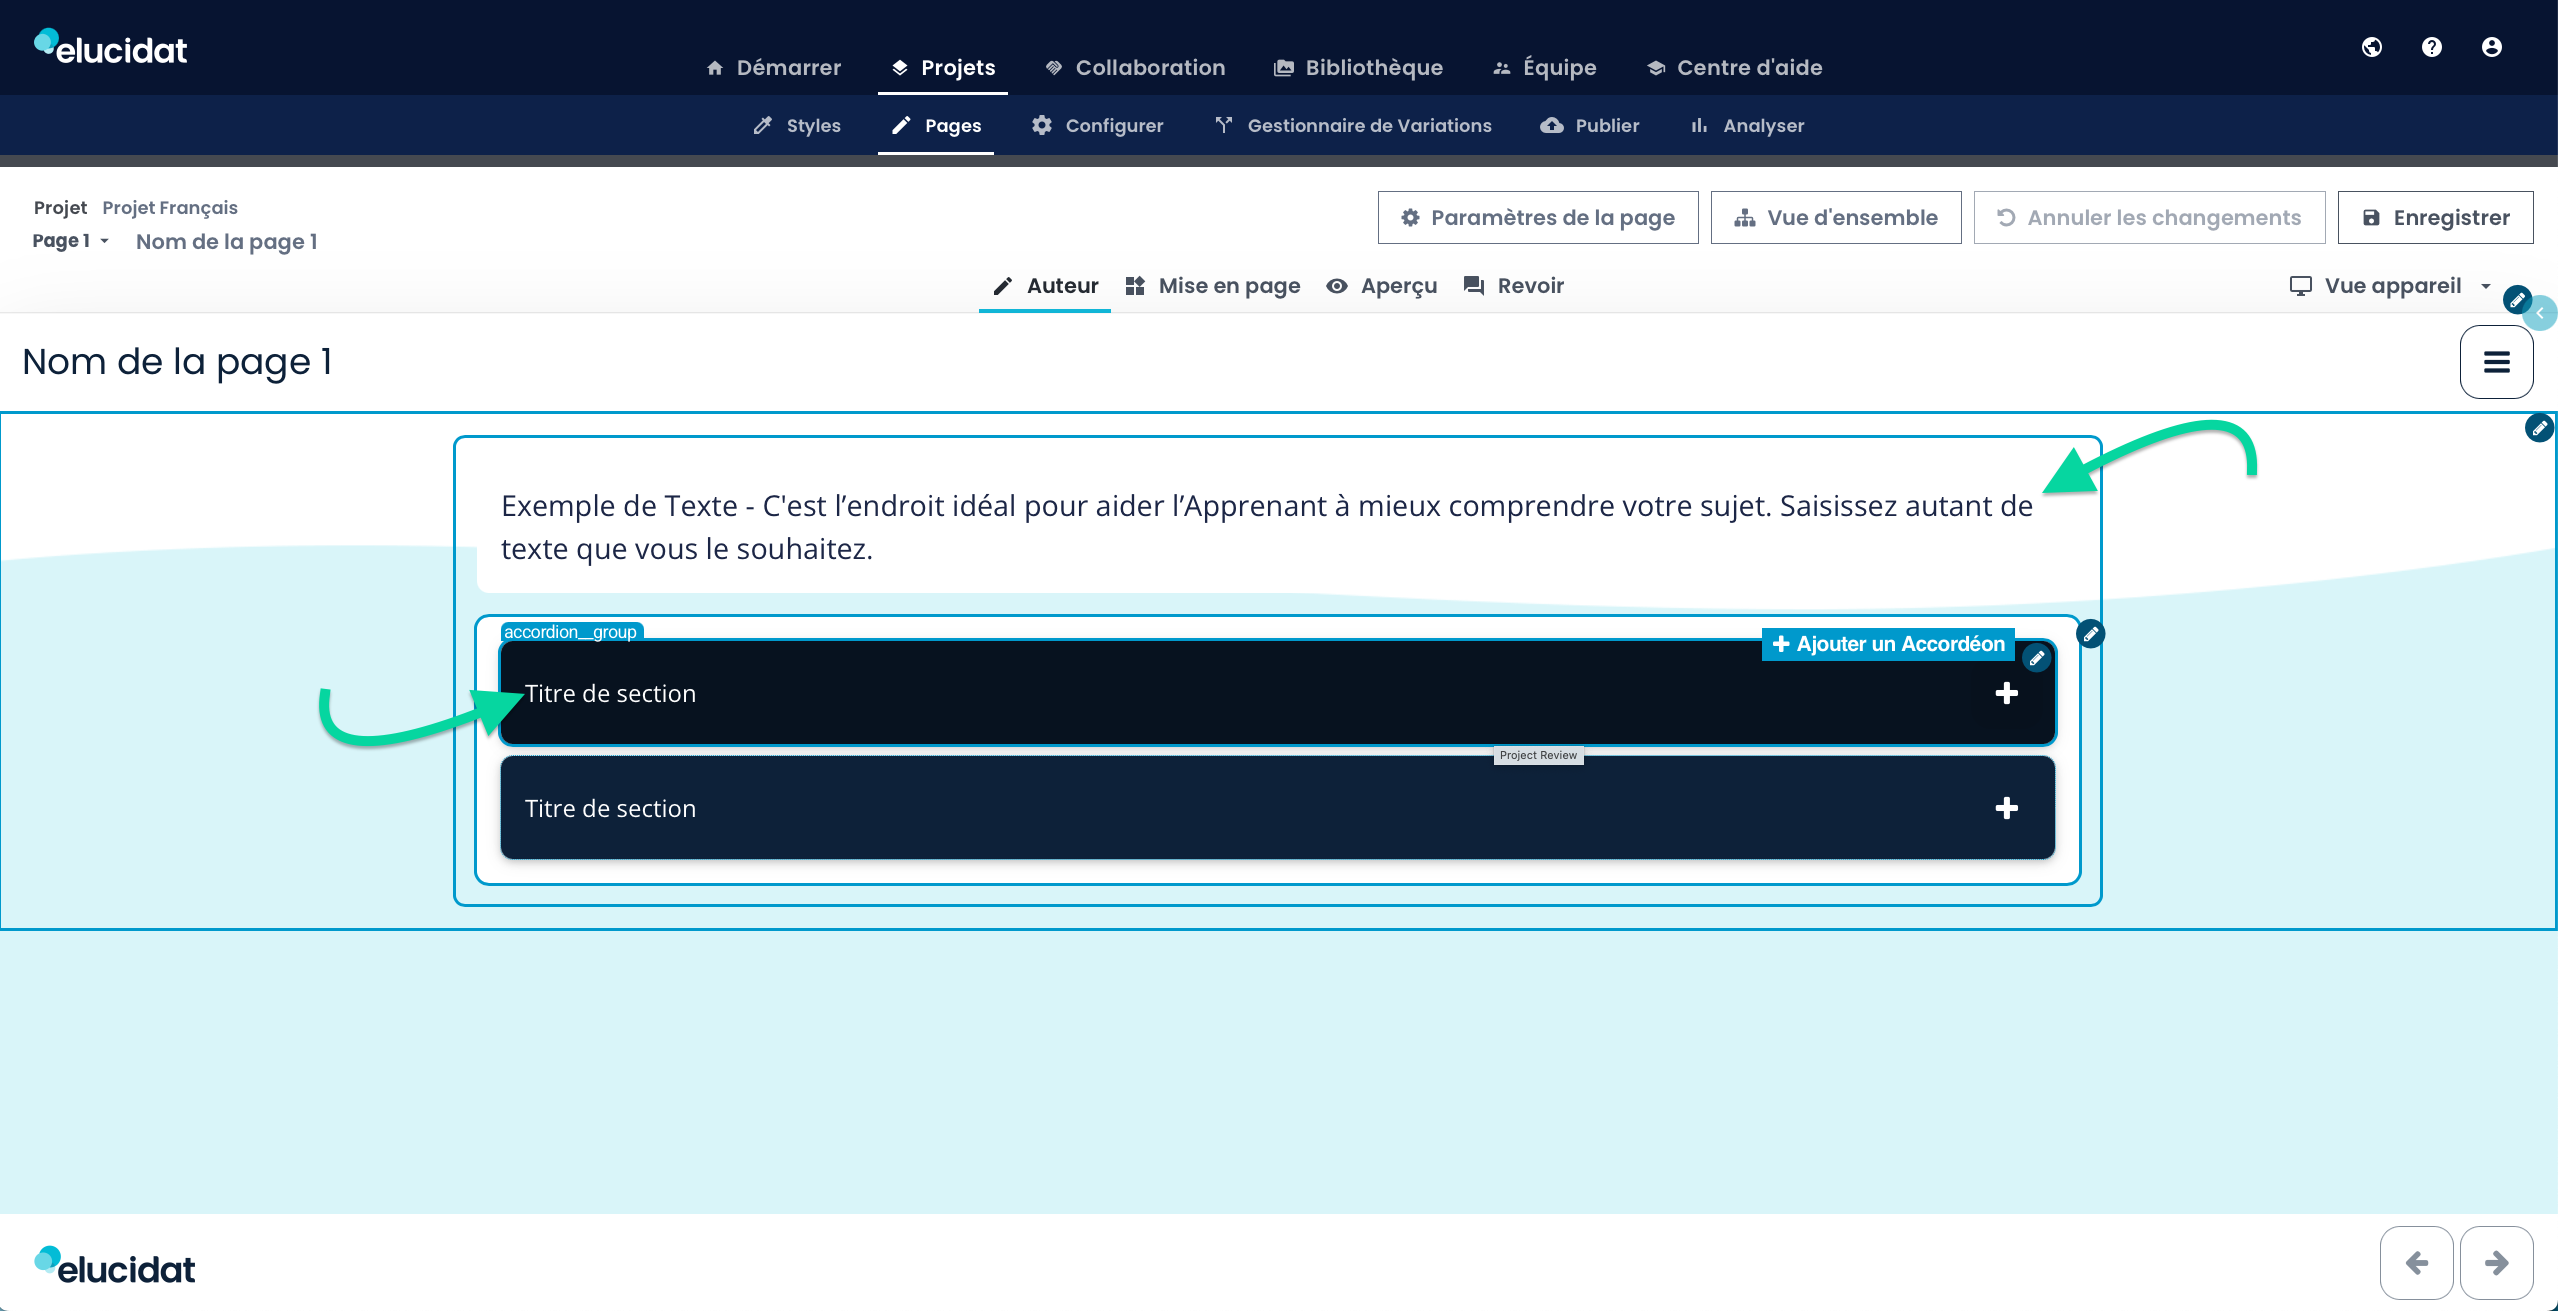Screen dimensions: 2558x1311
Task: Click the pencil edit icon on accordion group
Action: point(2091,634)
